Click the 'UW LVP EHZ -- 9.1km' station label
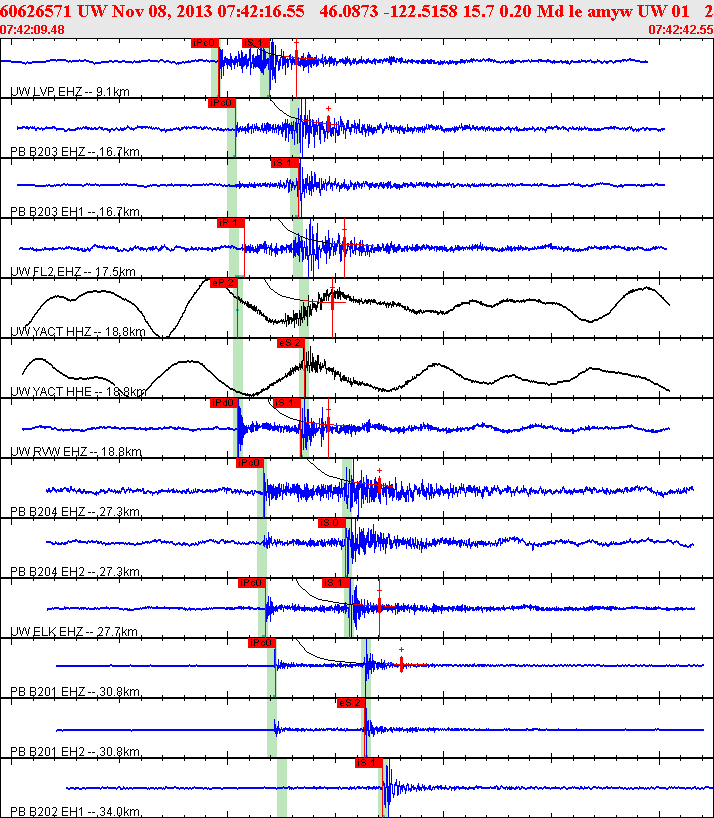The width and height of the screenshot is (714, 818). pos(70,92)
